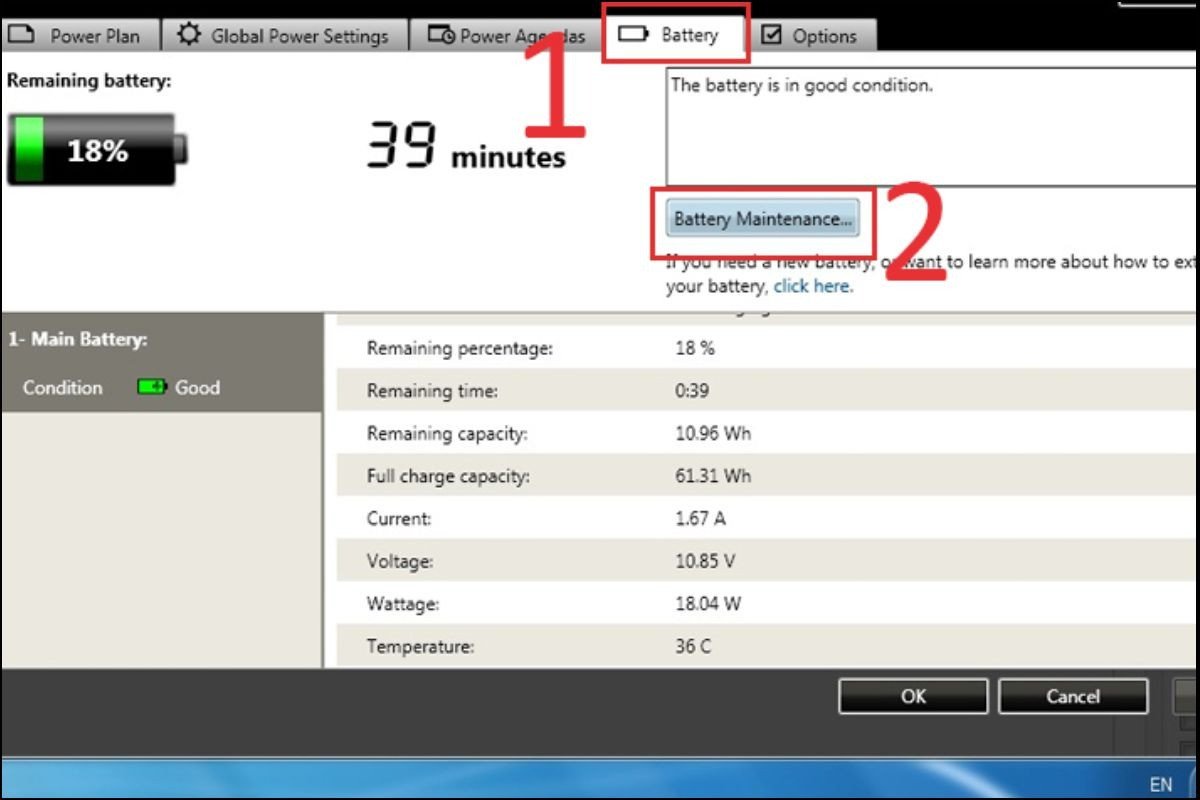
Task: Click inside the battery condition message box
Action: 930,130
